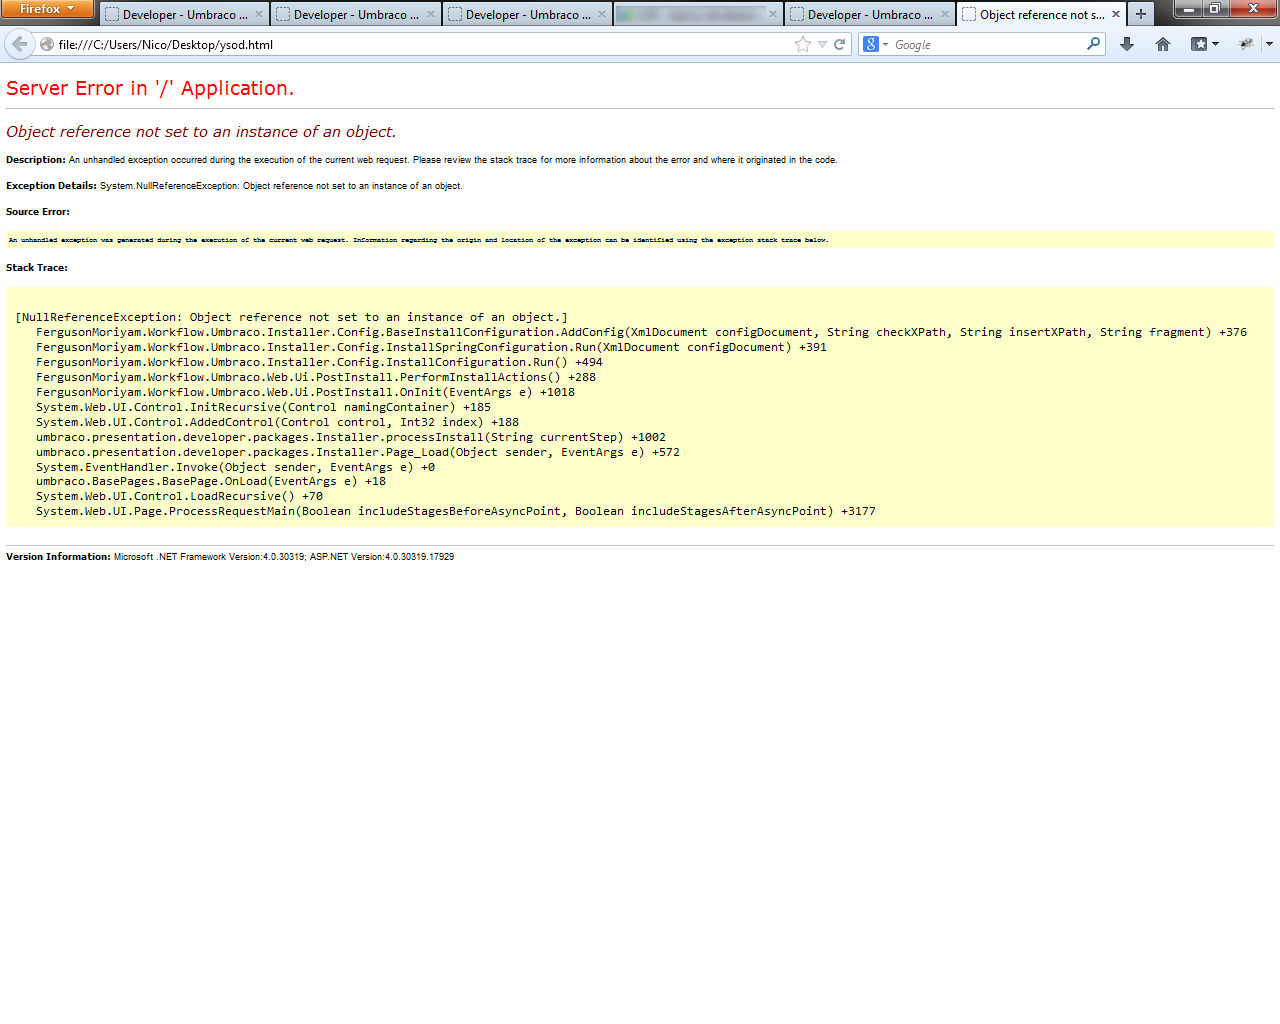Open the Downloads arrow icon
The height and width of the screenshot is (1024, 1280).
(1127, 44)
